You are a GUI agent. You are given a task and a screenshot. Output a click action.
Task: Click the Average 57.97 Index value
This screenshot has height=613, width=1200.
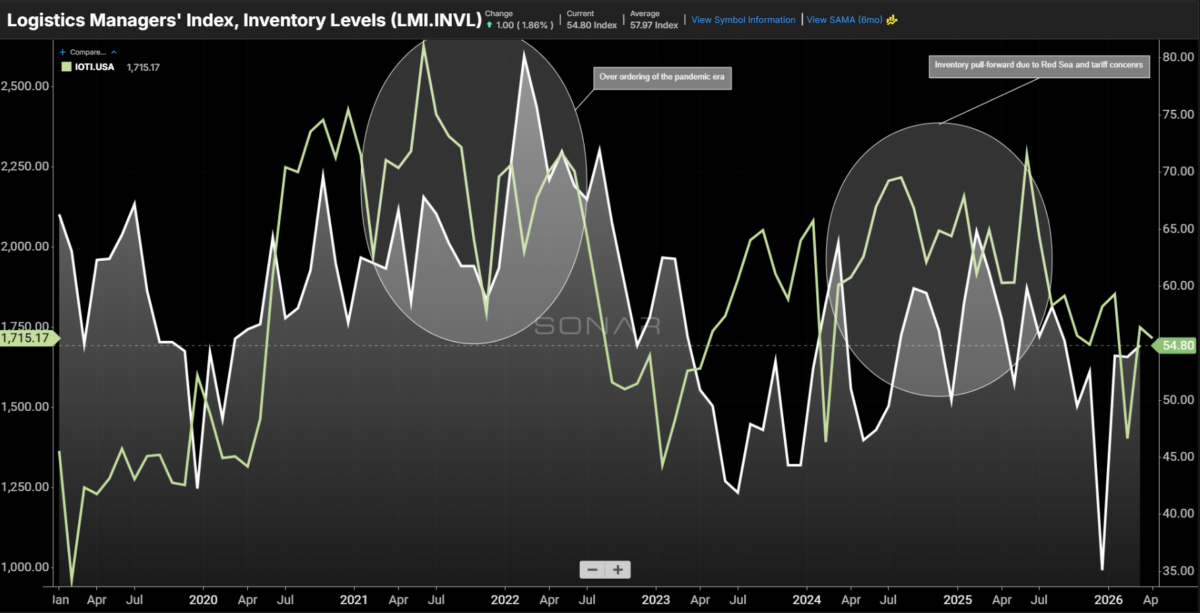click(x=656, y=23)
